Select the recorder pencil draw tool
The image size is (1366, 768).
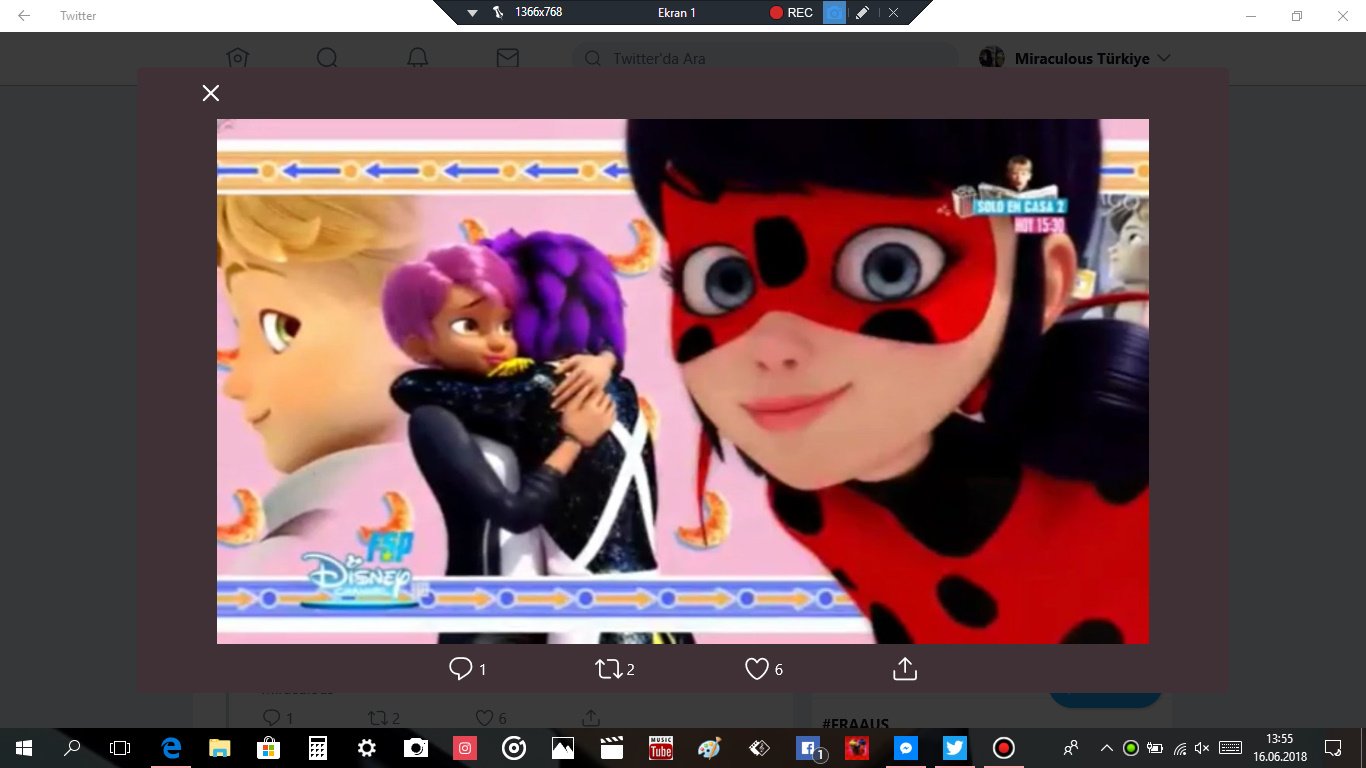(x=862, y=13)
